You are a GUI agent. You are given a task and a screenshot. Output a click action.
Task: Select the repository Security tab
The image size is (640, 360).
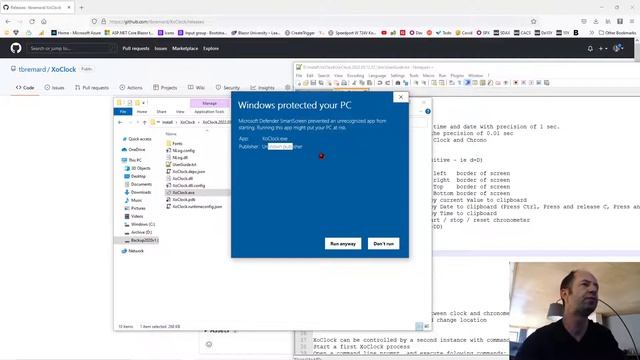pyautogui.click(x=227, y=87)
